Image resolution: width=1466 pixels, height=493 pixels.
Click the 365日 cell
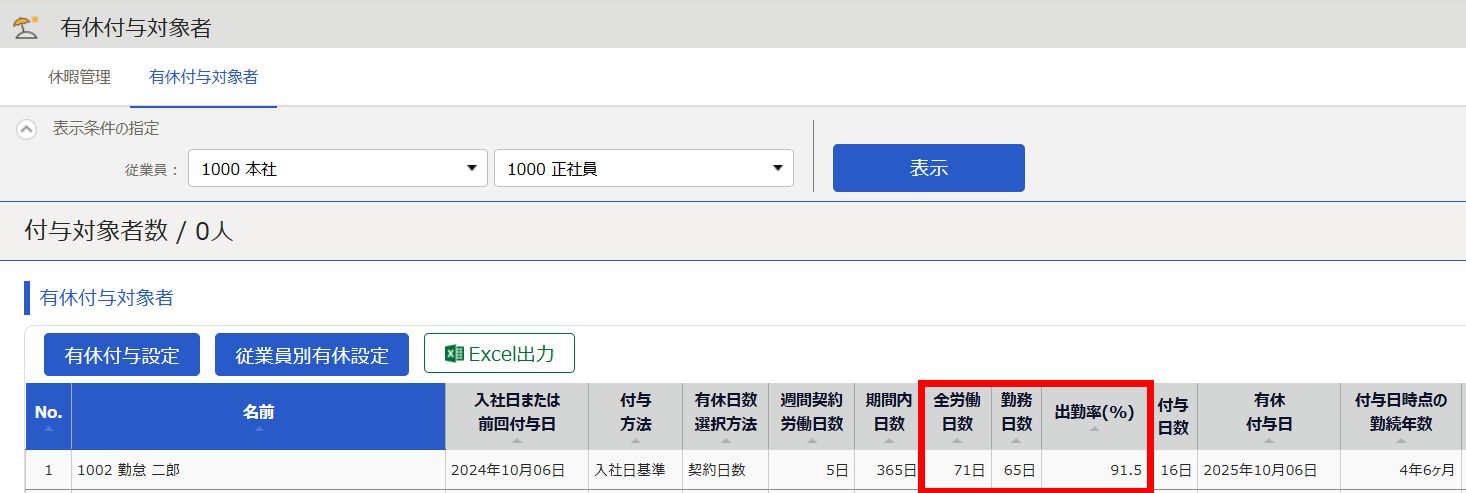(888, 470)
